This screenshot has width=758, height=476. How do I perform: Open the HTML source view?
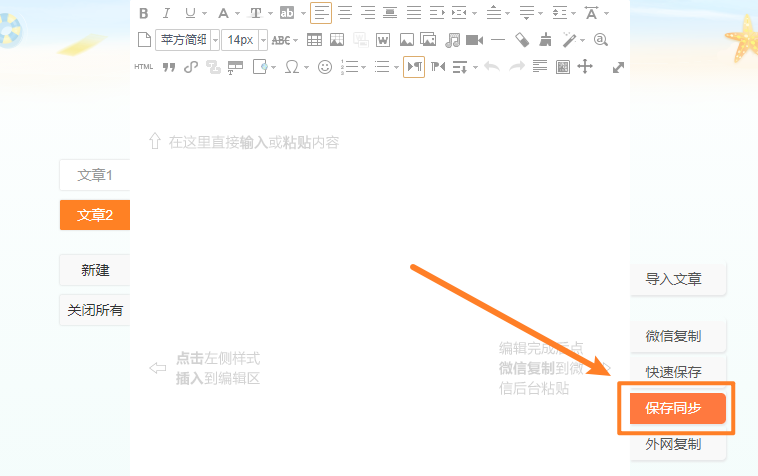click(144, 67)
